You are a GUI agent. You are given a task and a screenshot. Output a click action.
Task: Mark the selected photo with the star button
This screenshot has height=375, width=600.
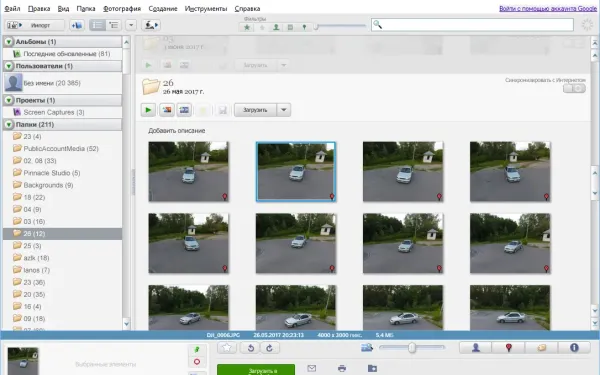(x=227, y=348)
